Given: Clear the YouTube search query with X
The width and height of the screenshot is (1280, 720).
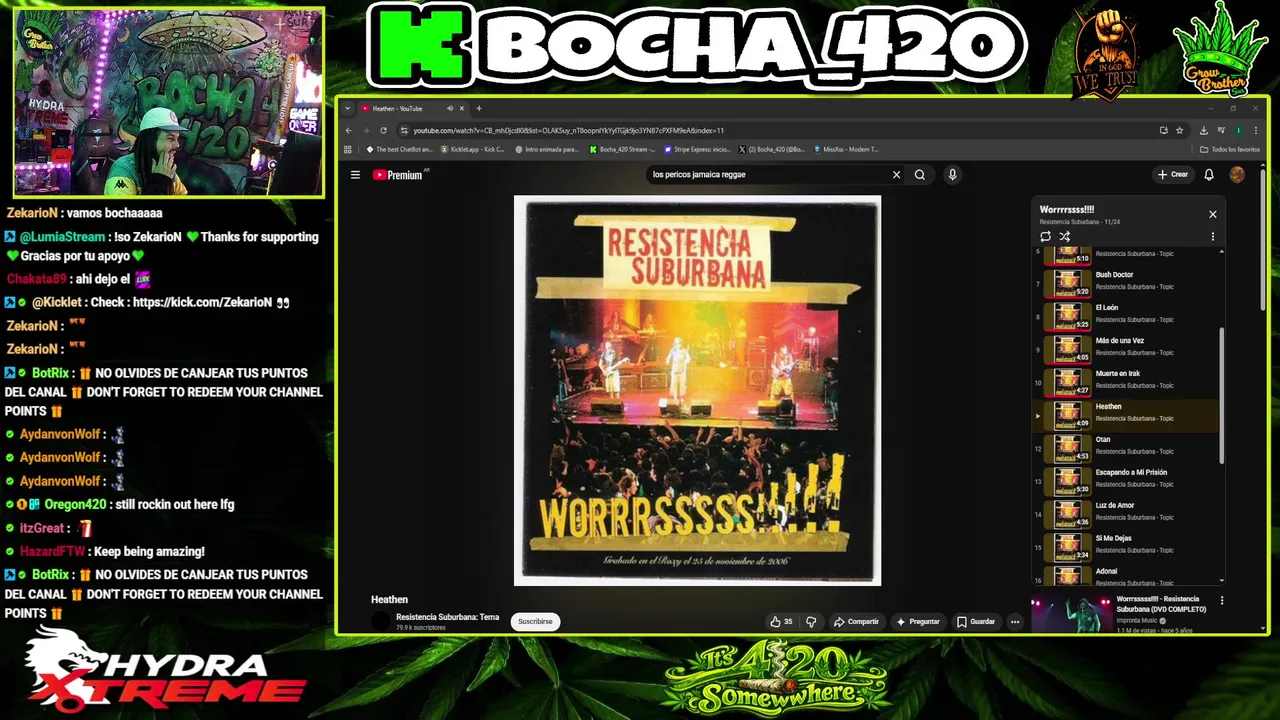Looking at the screenshot, I should click(x=896, y=175).
